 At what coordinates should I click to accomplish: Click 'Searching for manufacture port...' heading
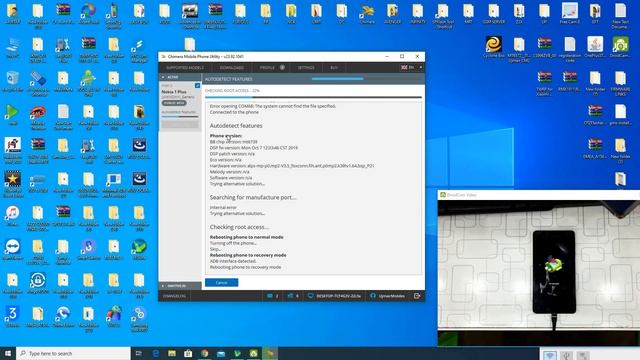click(253, 197)
